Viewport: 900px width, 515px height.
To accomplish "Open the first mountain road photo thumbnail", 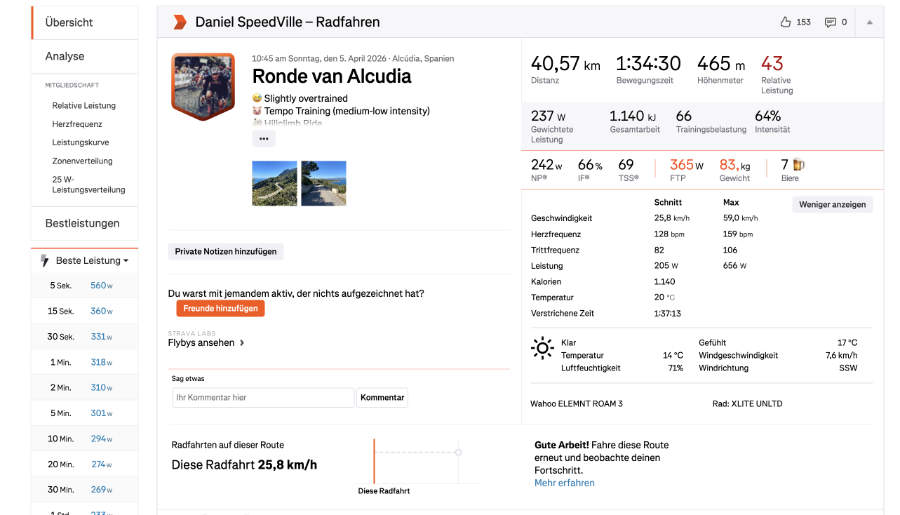I will click(x=274, y=184).
